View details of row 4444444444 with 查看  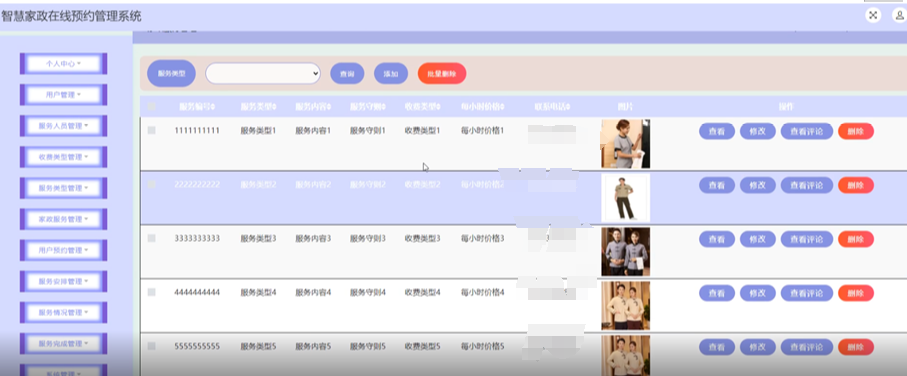tap(717, 293)
